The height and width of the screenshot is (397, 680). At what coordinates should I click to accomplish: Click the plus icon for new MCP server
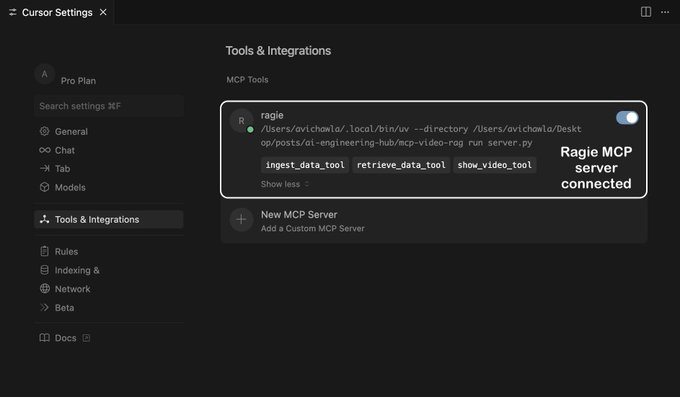click(241, 220)
